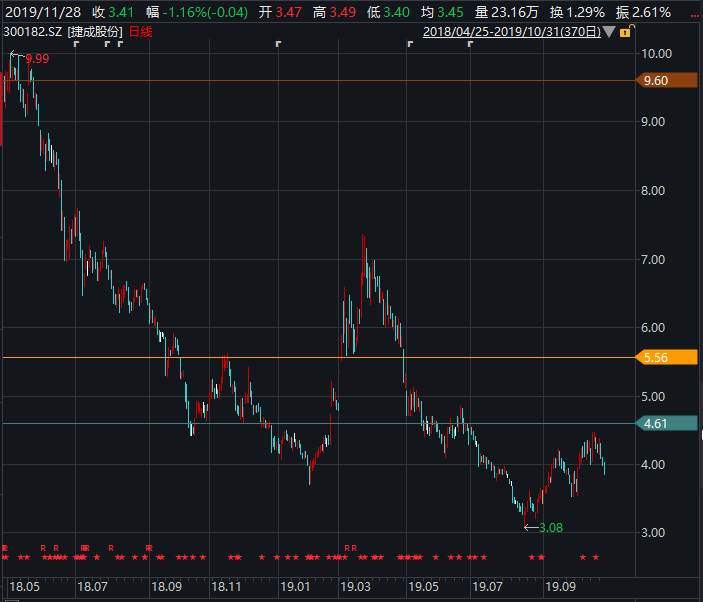Click the red star marker below 3.08 low

tap(532, 557)
